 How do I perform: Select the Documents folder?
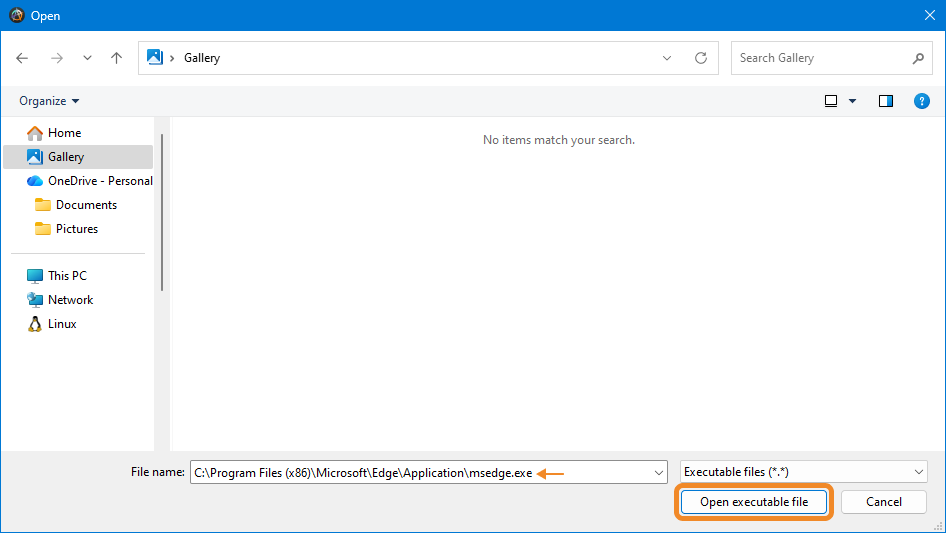tap(86, 205)
